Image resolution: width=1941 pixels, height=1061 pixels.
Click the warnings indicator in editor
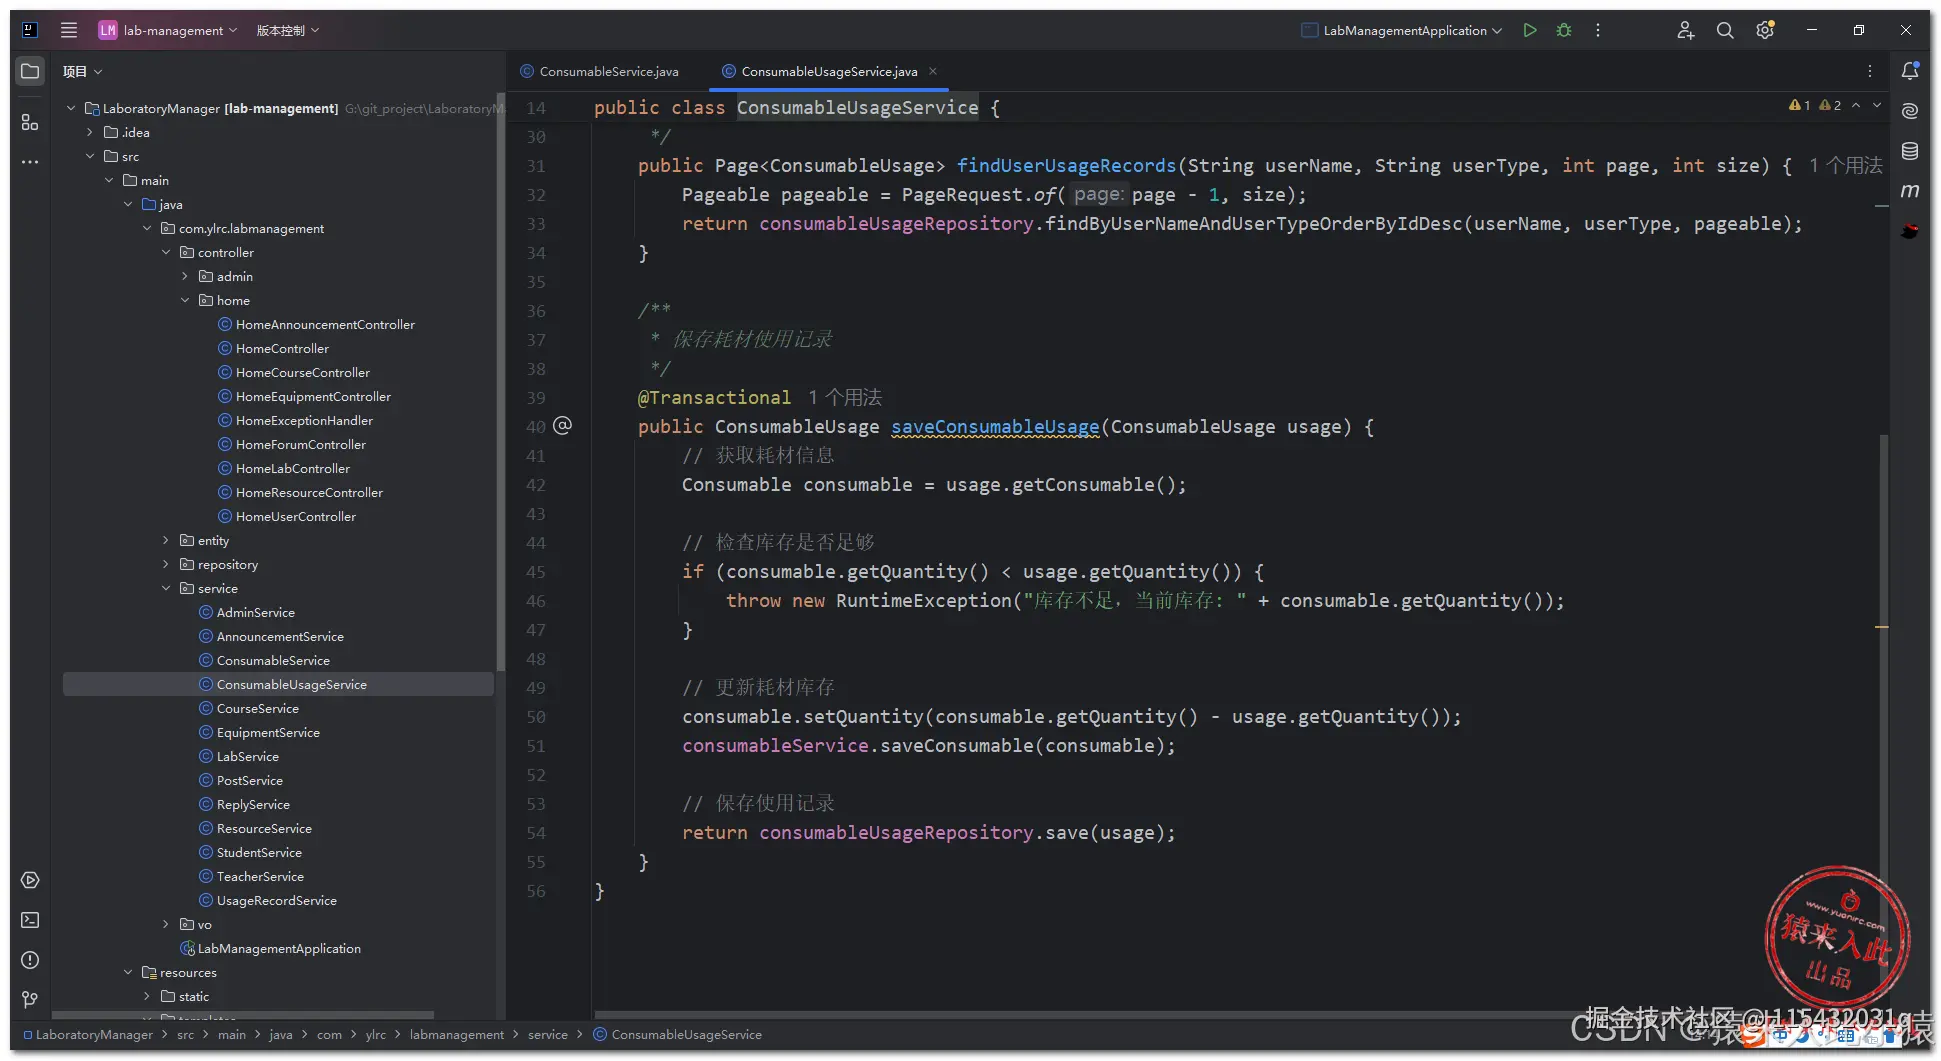(x=1815, y=105)
